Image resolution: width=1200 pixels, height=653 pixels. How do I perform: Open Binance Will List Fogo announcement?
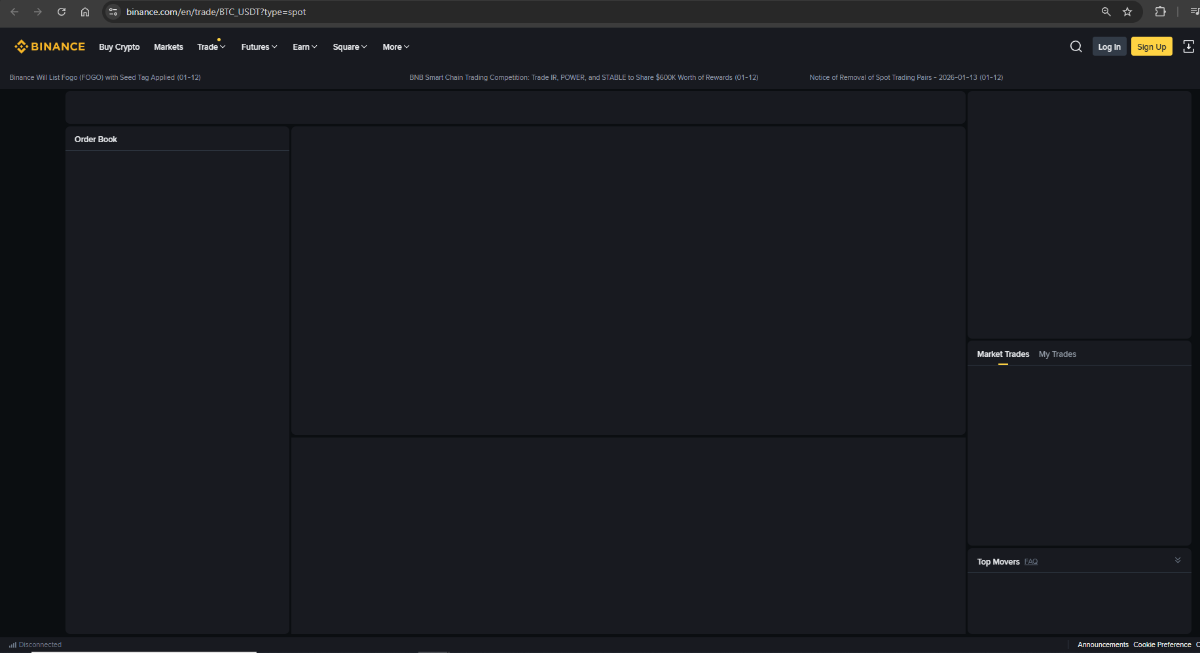click(105, 77)
